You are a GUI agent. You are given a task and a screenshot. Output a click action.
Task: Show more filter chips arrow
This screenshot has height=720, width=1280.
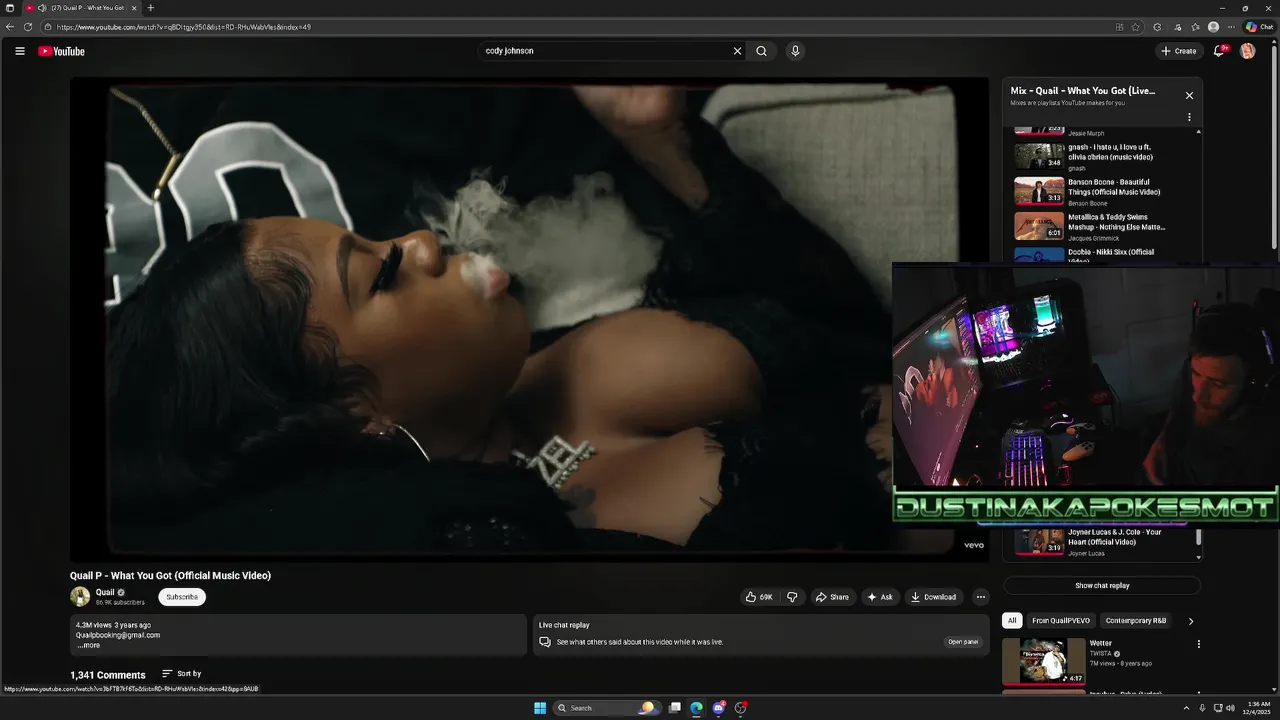click(x=1190, y=621)
